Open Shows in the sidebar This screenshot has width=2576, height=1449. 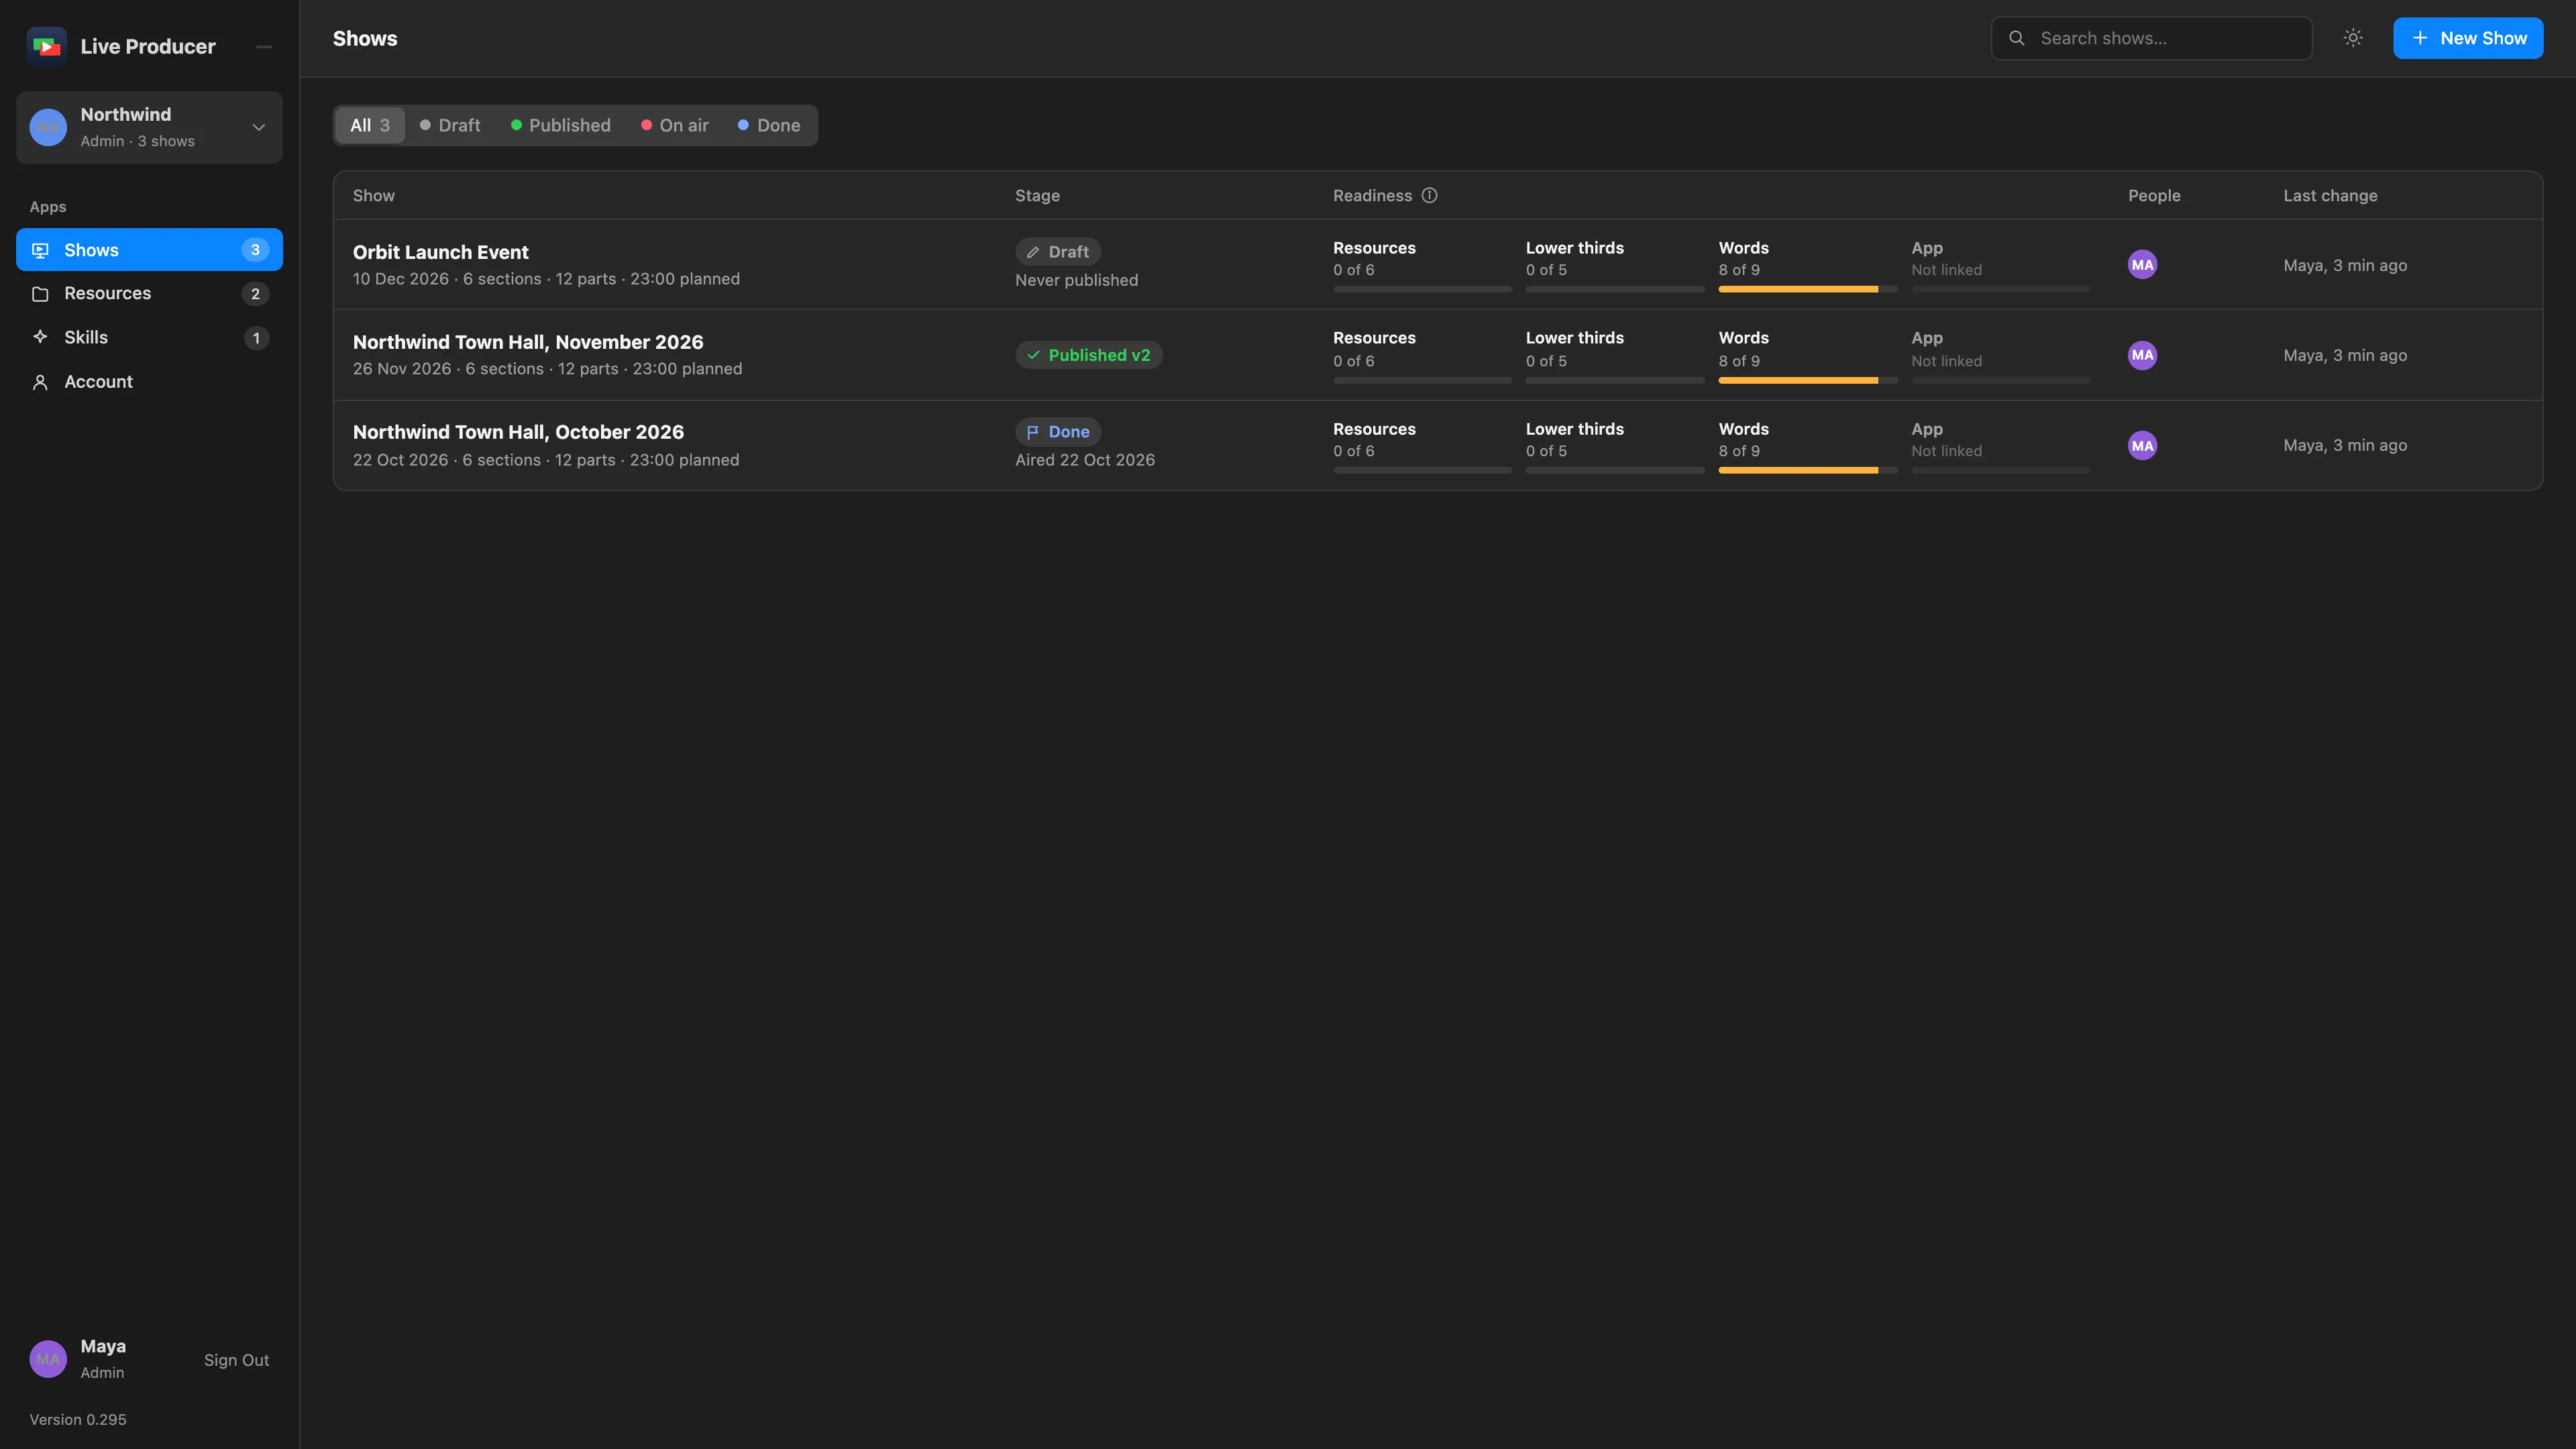pos(149,250)
